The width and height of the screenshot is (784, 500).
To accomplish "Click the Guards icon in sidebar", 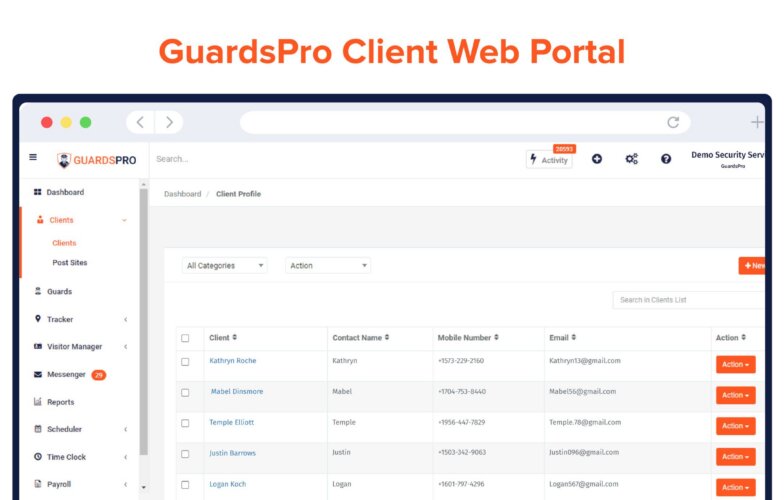I will click(x=38, y=291).
